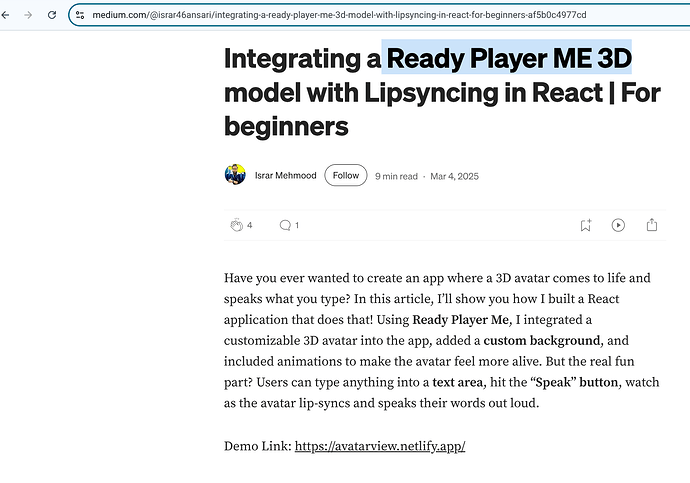
Task: Save the story with the bookmark icon
Action: [586, 225]
